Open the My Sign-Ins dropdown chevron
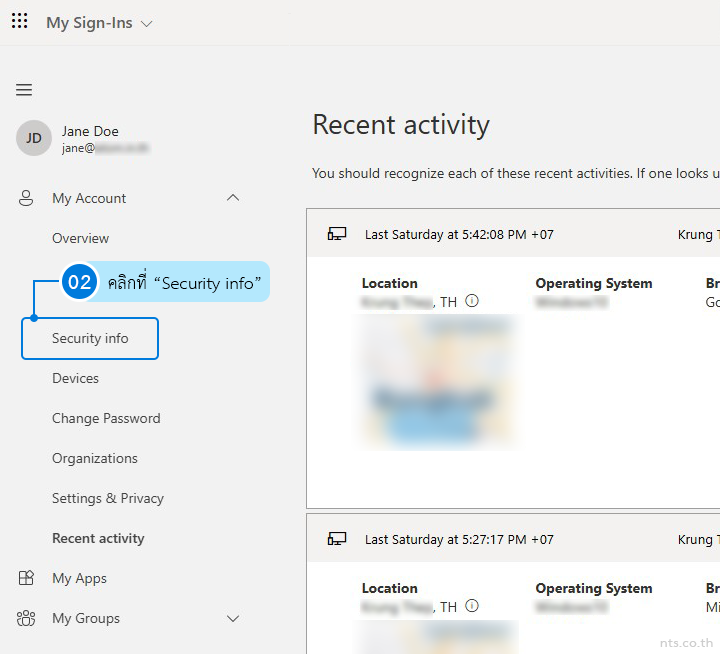Image resolution: width=720 pixels, height=654 pixels. pos(146,24)
